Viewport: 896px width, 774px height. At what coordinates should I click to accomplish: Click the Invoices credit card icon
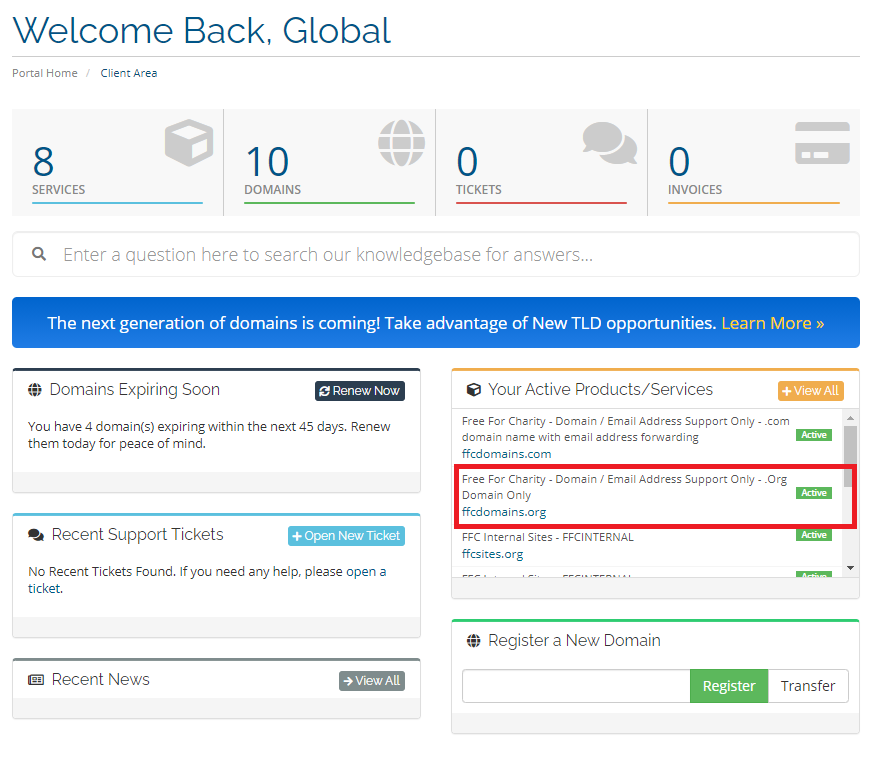pos(821,143)
